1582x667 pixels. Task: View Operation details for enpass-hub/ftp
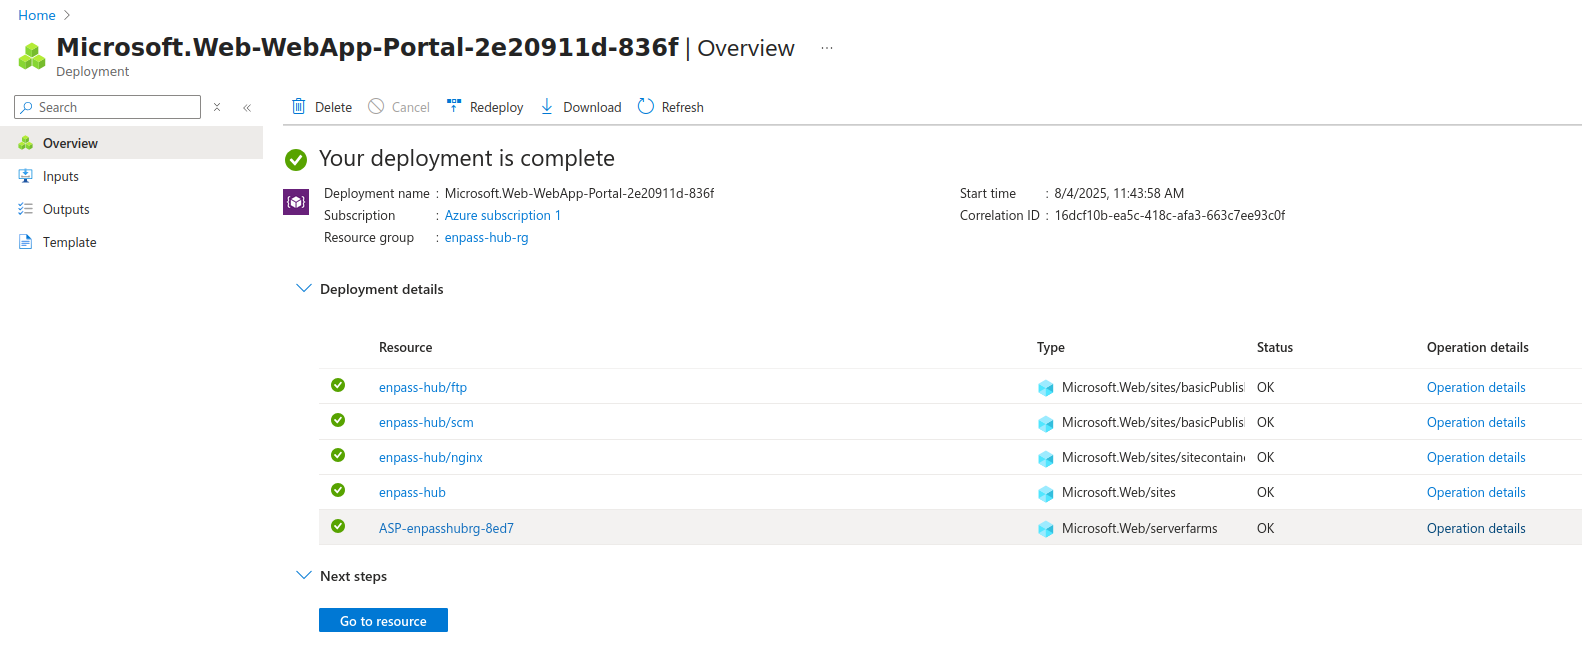click(x=1476, y=387)
